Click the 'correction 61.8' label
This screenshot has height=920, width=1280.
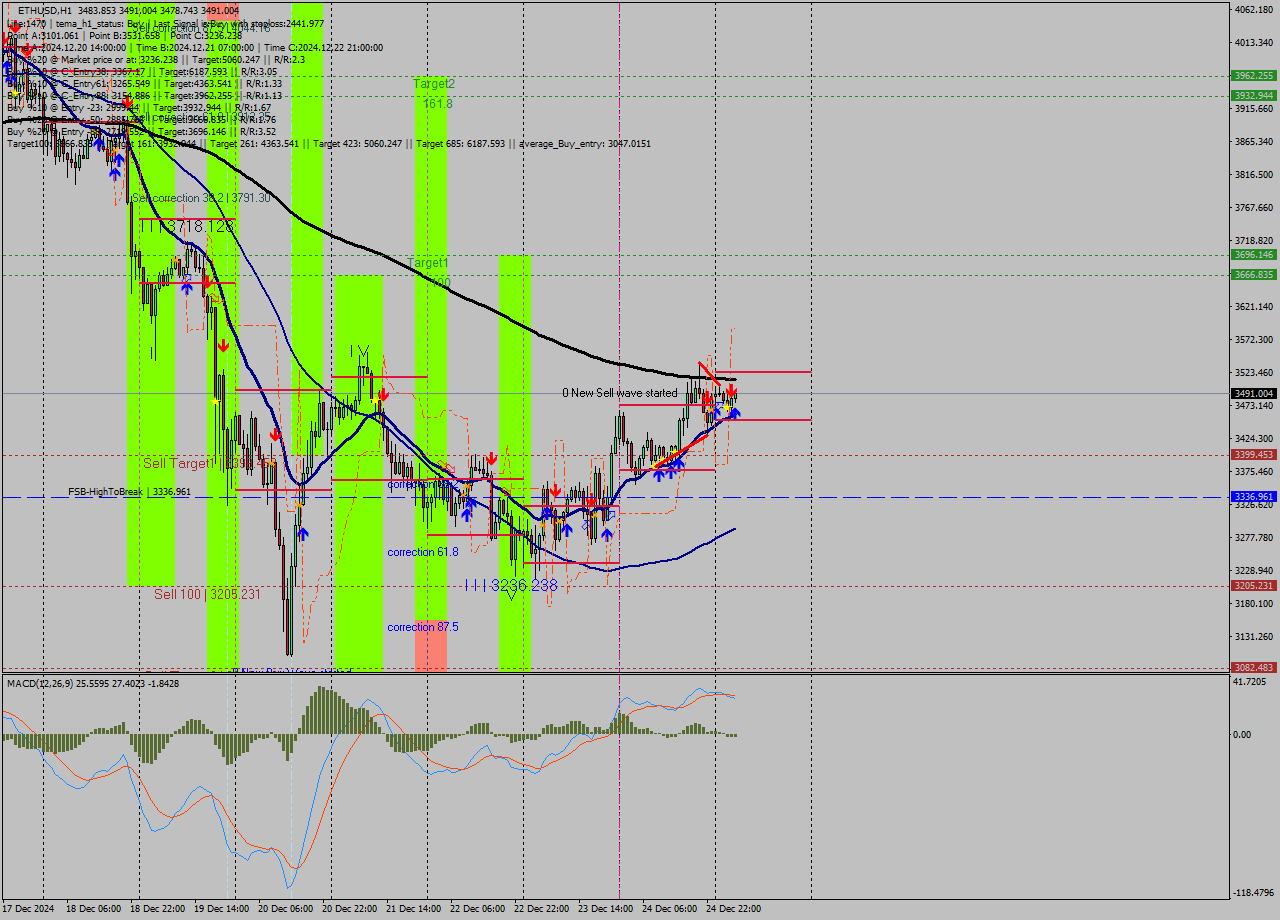(x=423, y=552)
